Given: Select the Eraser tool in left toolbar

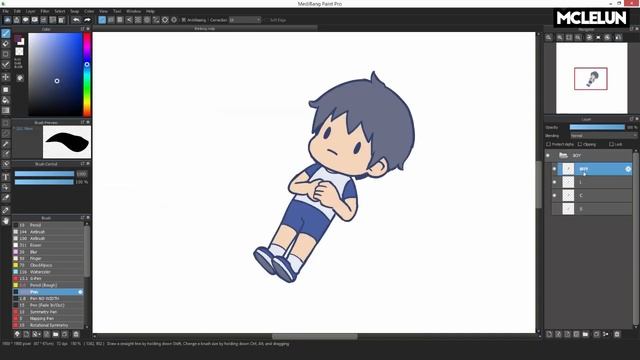Looking at the screenshot, I should pyautogui.click(x=6, y=44).
